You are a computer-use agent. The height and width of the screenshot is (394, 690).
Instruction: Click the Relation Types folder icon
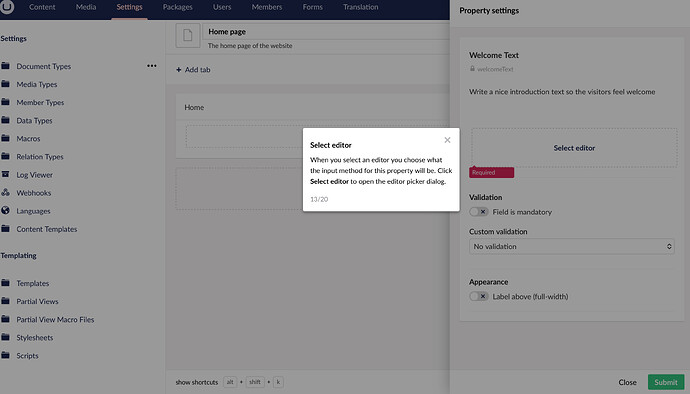pos(5,156)
